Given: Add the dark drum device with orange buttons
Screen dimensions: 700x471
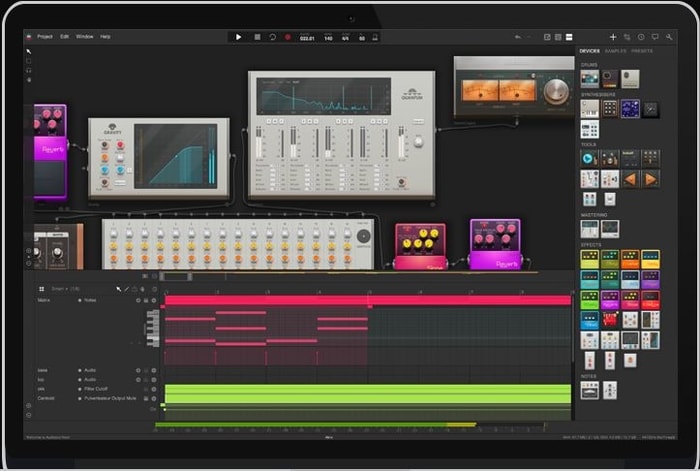Looking at the screenshot, I should (609, 79).
